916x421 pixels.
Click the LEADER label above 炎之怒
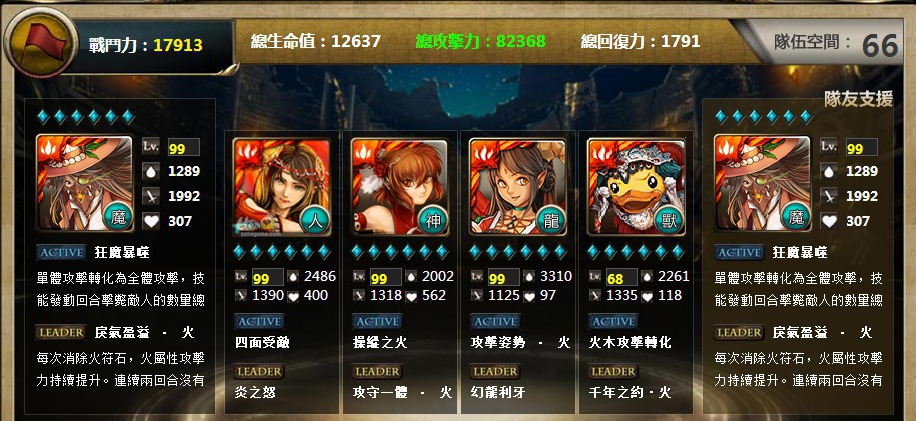point(259,371)
